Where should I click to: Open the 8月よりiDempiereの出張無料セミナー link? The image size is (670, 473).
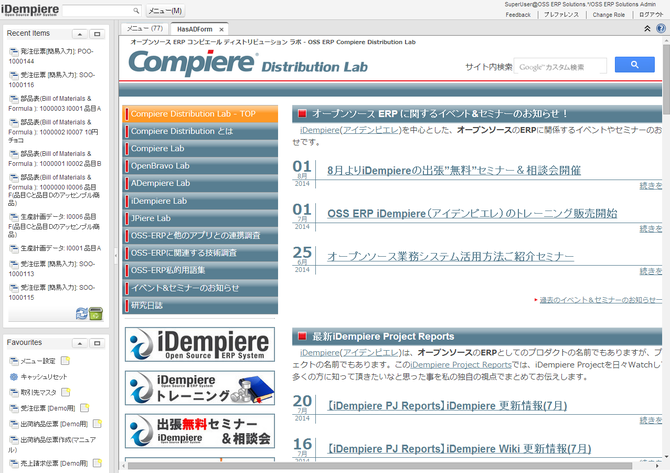[x=454, y=170]
